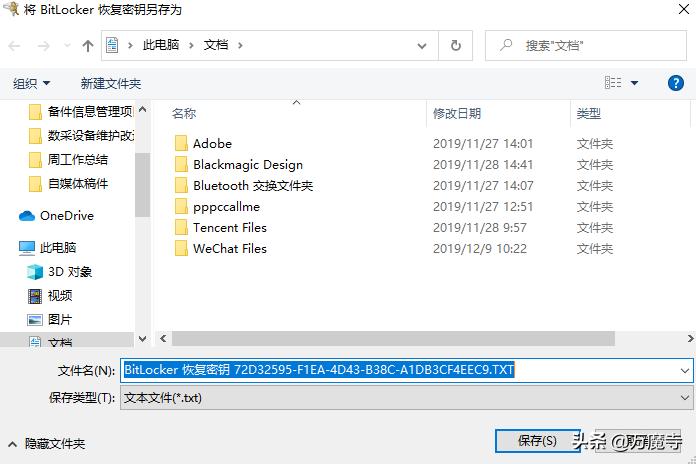Click the 此电脑 monitor icon in sidebar
Viewport: 696px width, 464px height.
[27, 248]
